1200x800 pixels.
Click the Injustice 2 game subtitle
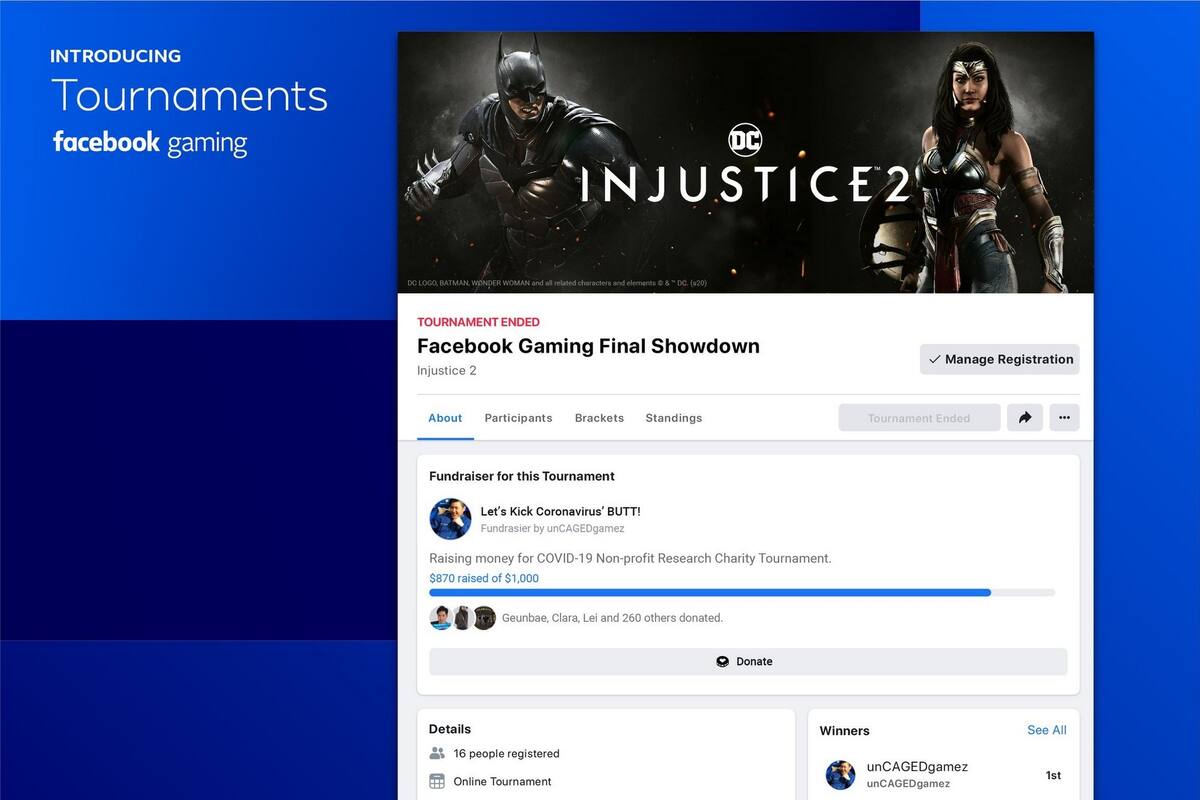point(447,370)
